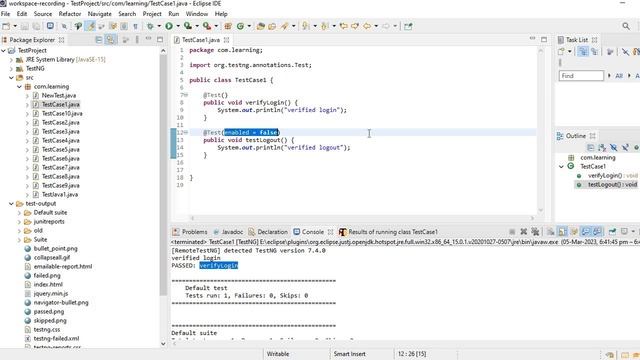Click Pin Console icon

pyautogui.click(x=612, y=231)
